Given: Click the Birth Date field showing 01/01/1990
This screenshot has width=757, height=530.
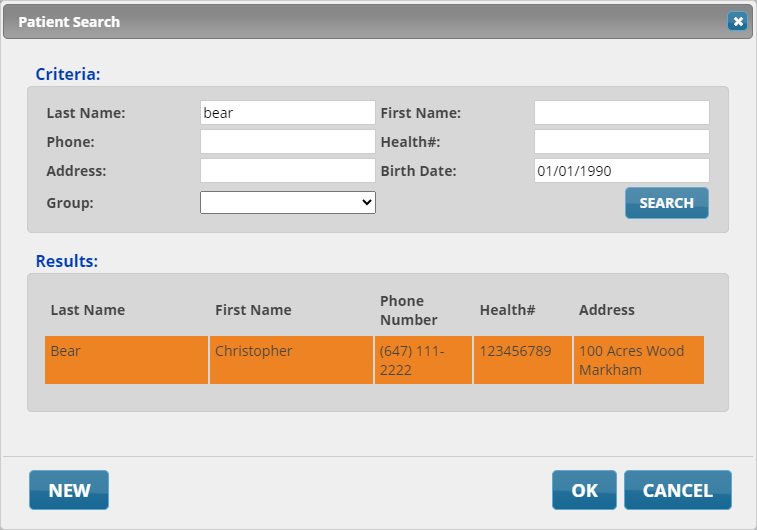Looking at the screenshot, I should (x=621, y=171).
